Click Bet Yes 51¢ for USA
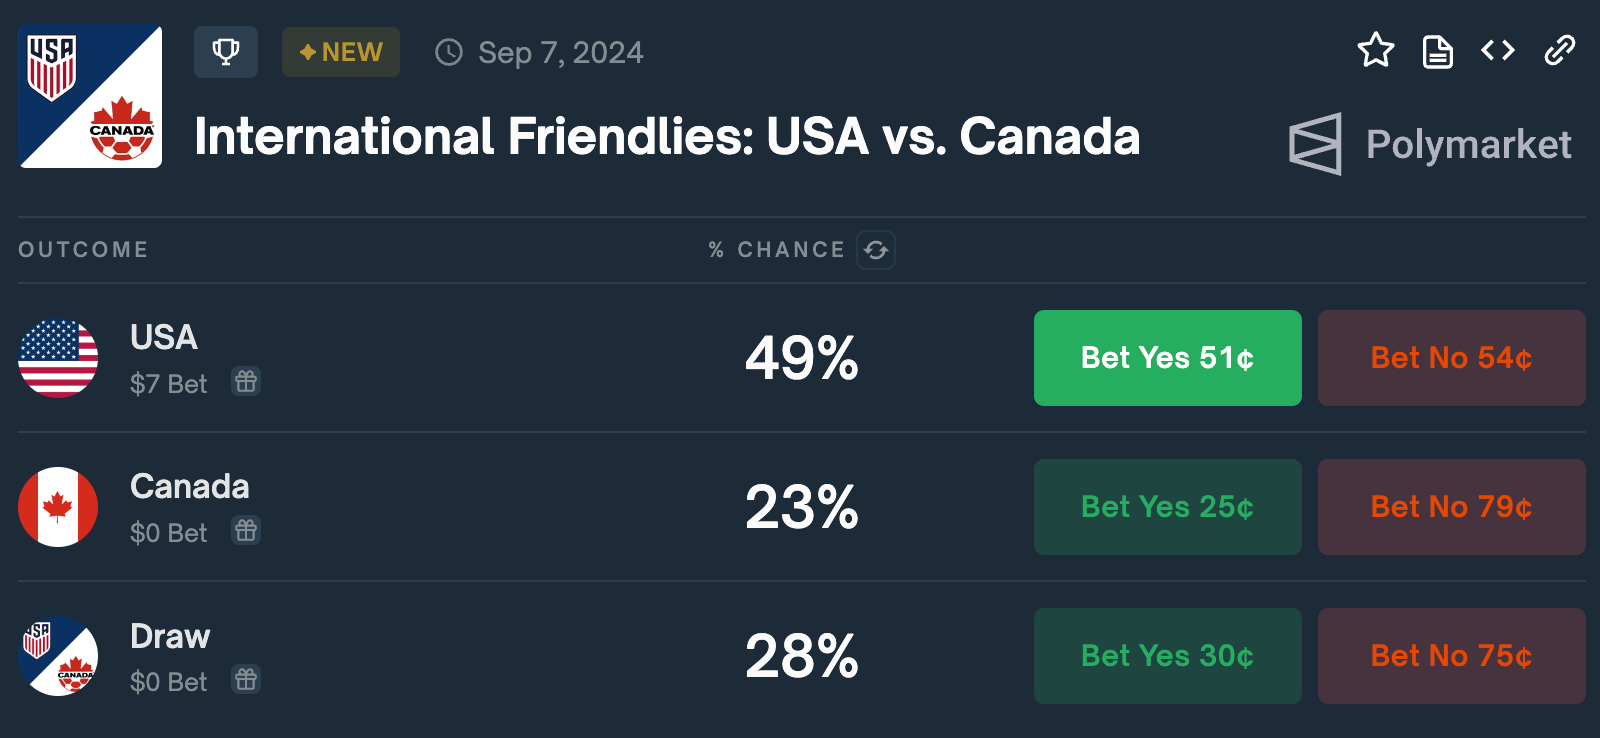This screenshot has width=1600, height=738. point(1167,358)
